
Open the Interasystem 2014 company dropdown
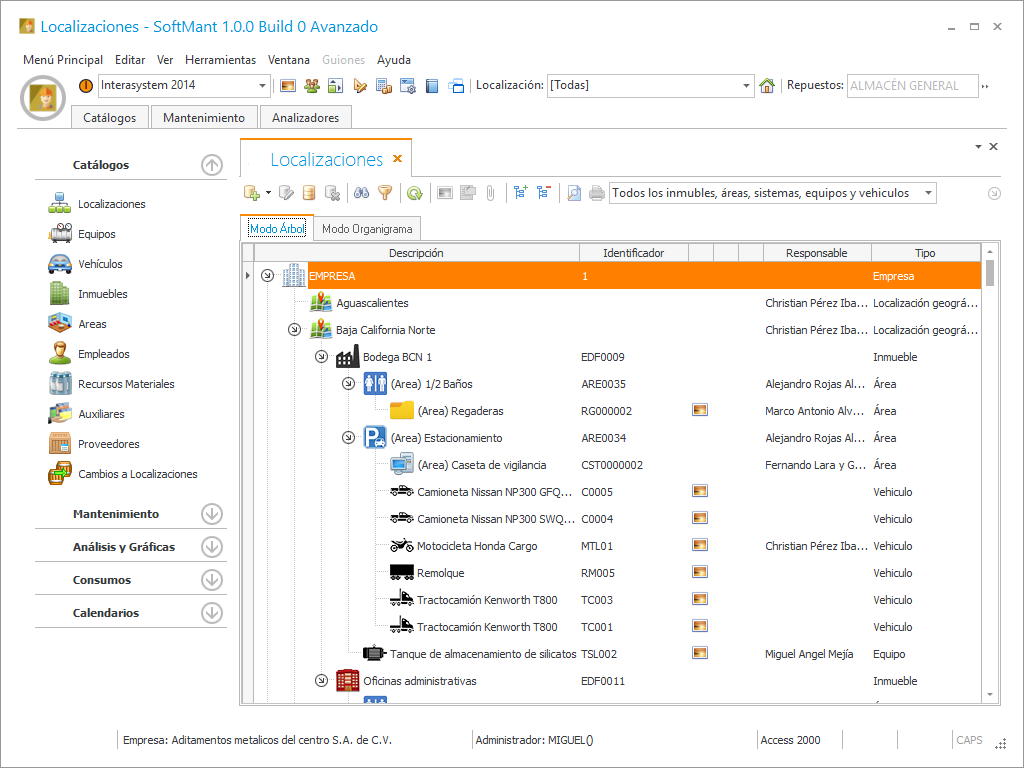[x=263, y=86]
